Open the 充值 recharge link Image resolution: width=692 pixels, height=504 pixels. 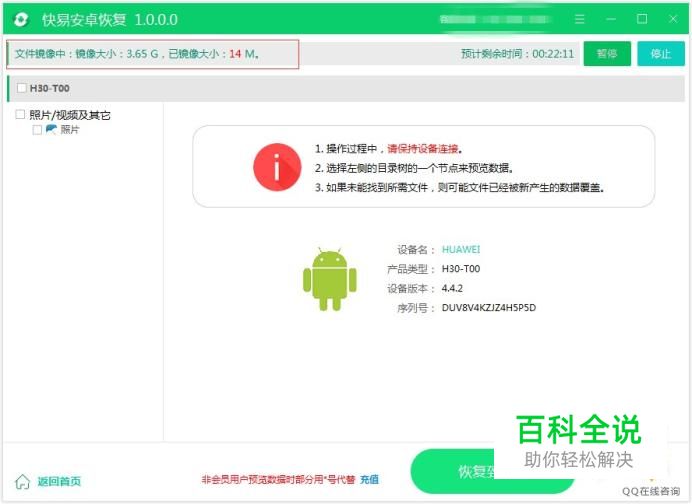[x=369, y=479]
